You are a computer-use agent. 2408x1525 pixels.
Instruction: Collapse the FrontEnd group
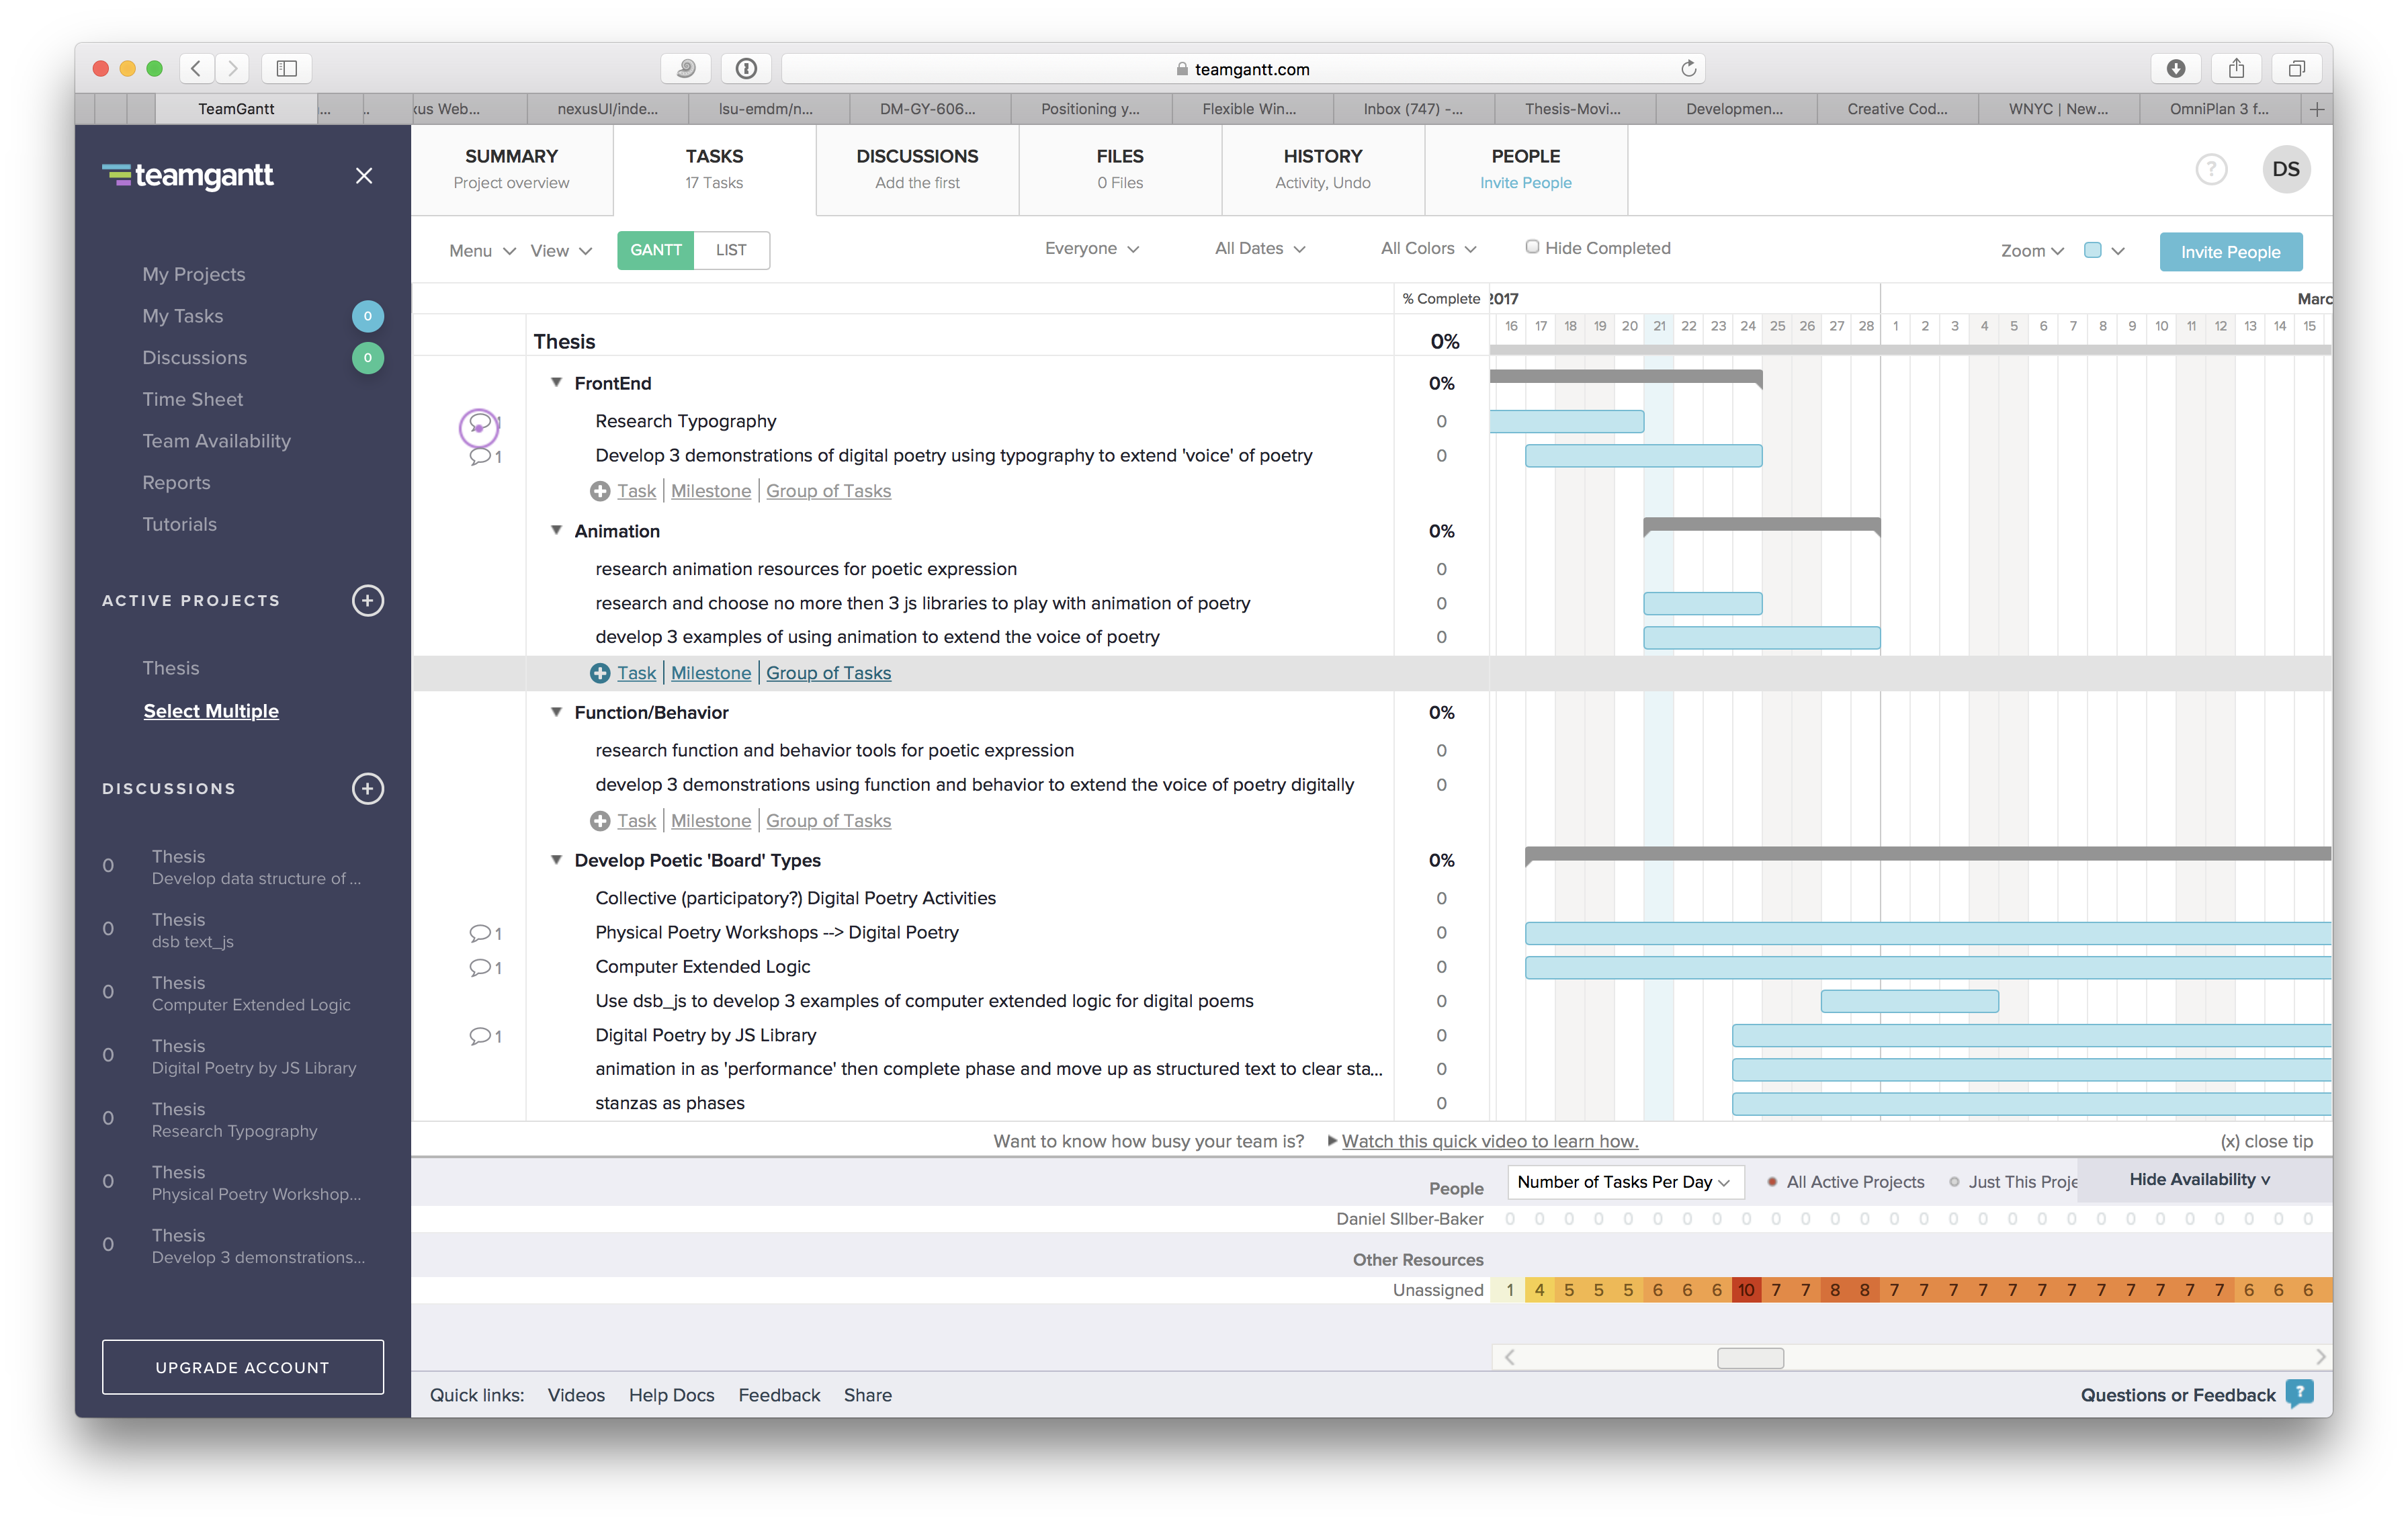pyautogui.click(x=556, y=382)
